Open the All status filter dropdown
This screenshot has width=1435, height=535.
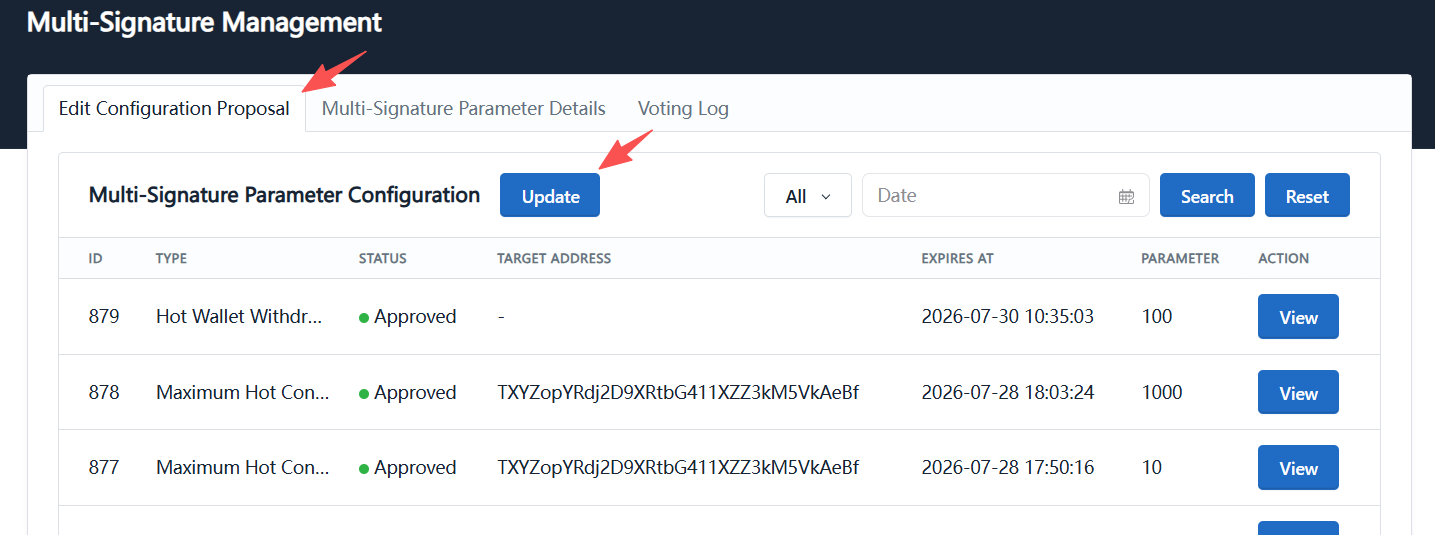point(808,195)
